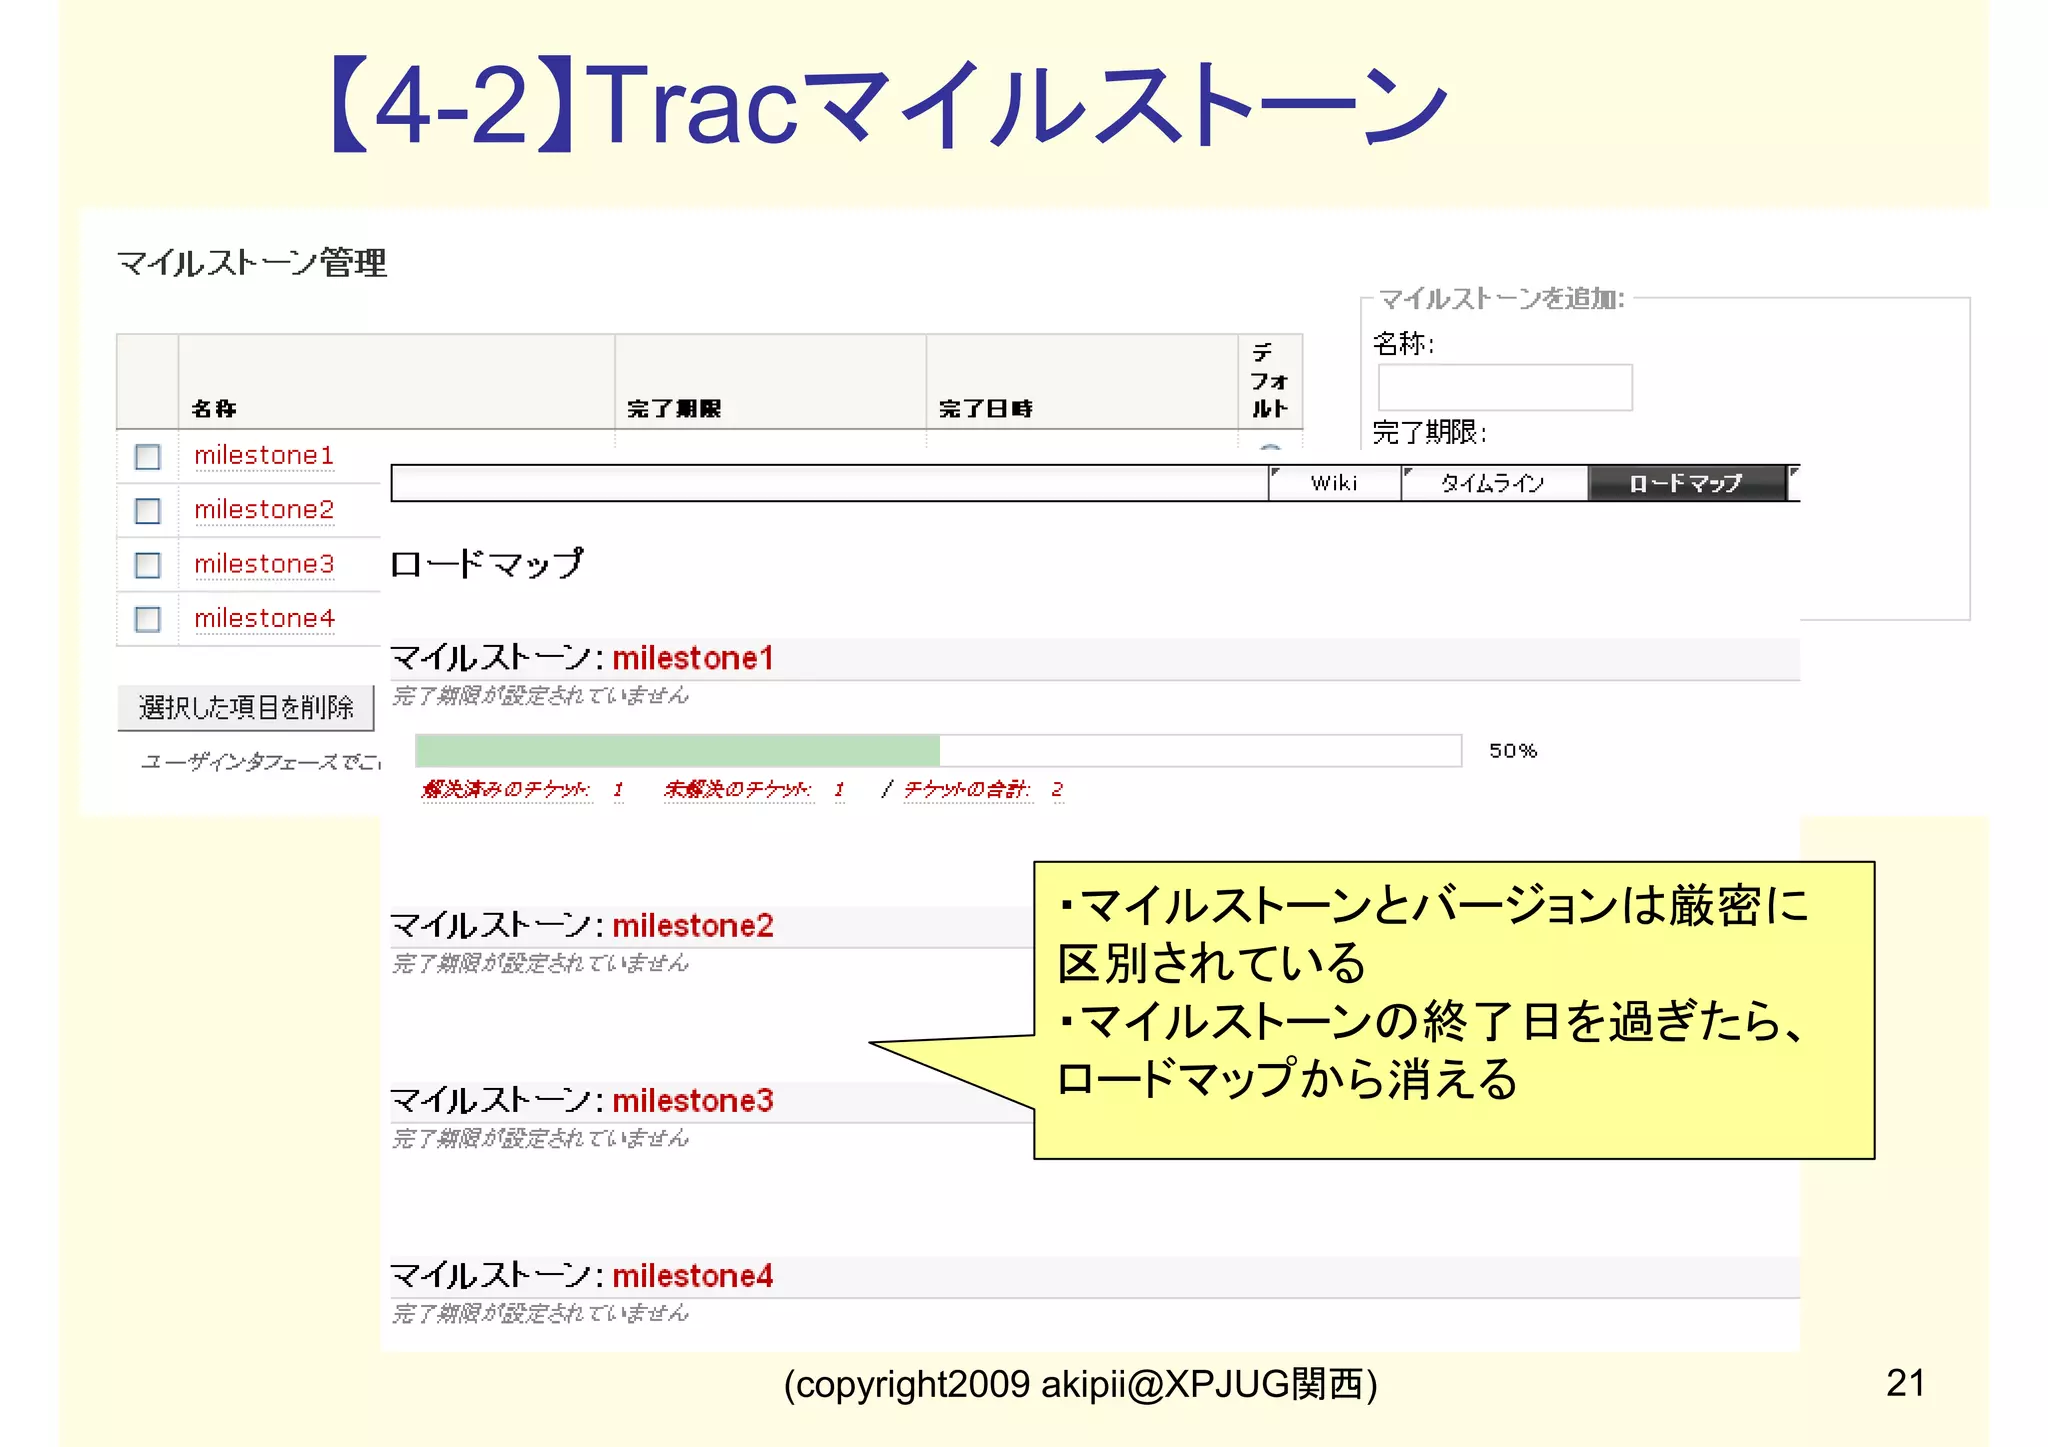This screenshot has height=1447, width=2048.
Task: Open milestone1 link in management table
Action: [x=264, y=456]
